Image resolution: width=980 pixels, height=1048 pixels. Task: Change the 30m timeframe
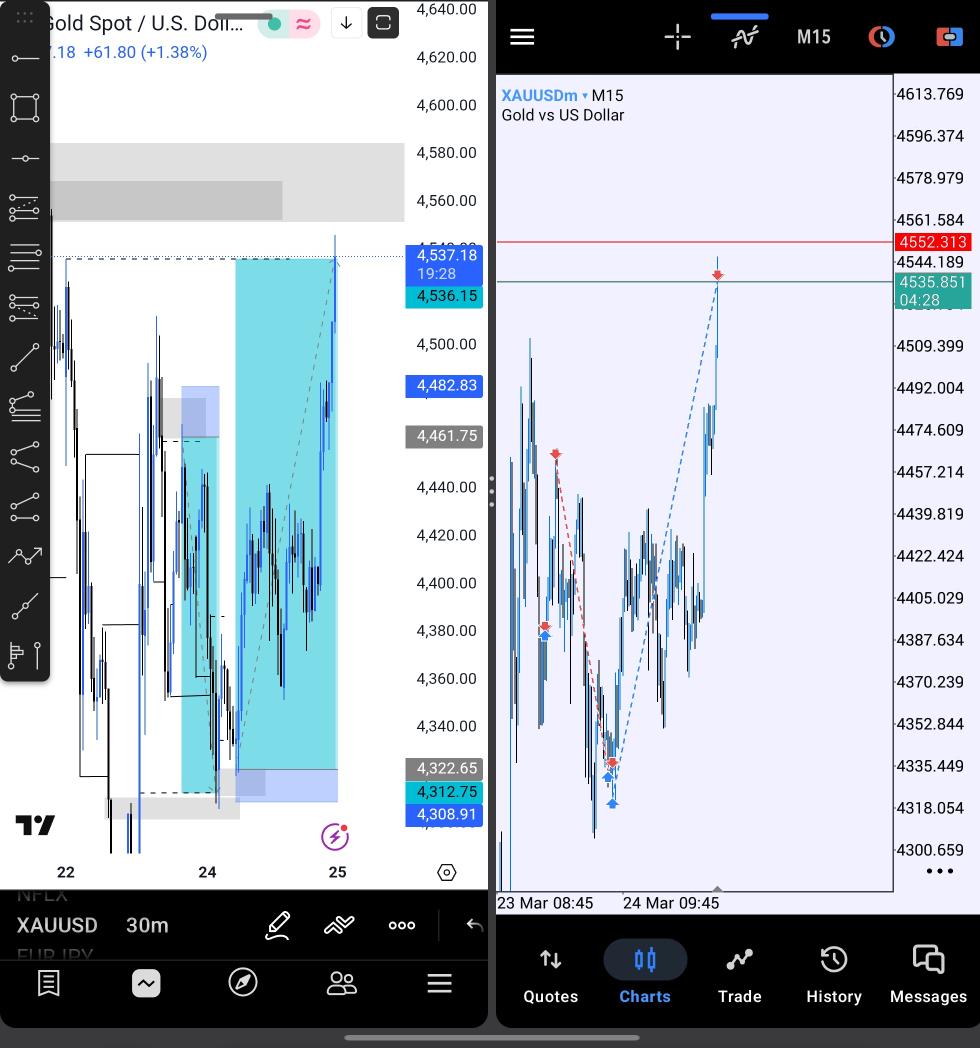tap(147, 925)
